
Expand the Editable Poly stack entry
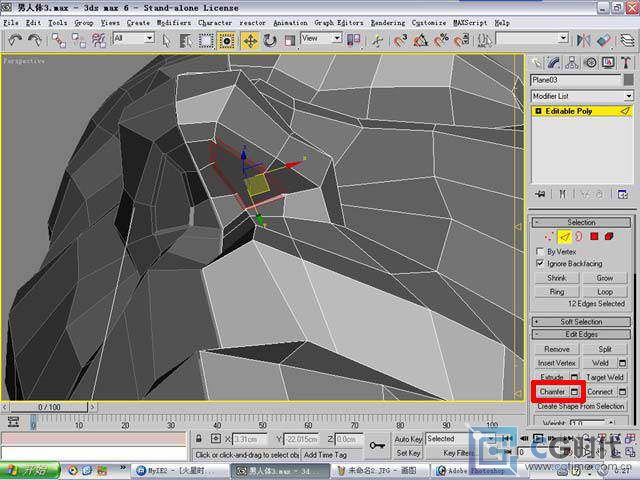tap(538, 111)
